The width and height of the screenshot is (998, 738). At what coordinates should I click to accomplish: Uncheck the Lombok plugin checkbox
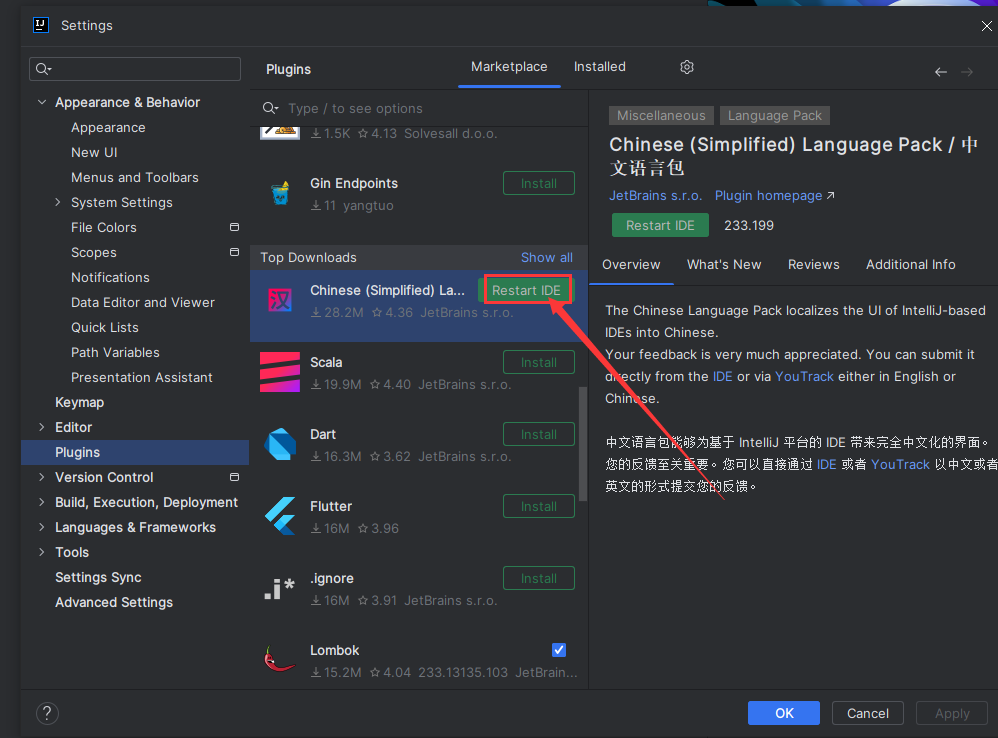559,650
